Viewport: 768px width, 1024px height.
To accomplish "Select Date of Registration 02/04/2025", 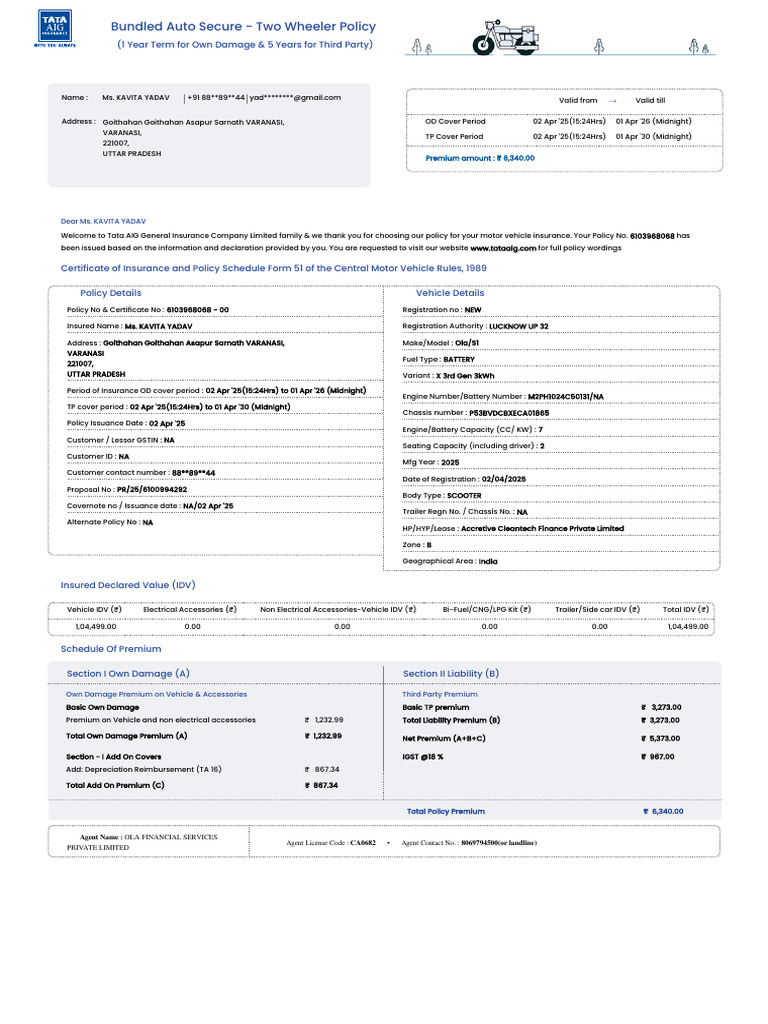I will 464,479.
